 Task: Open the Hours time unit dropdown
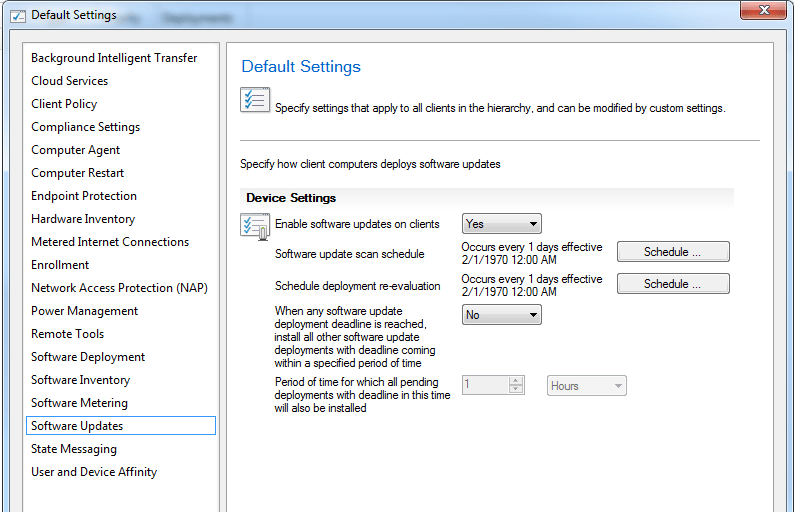click(586, 386)
